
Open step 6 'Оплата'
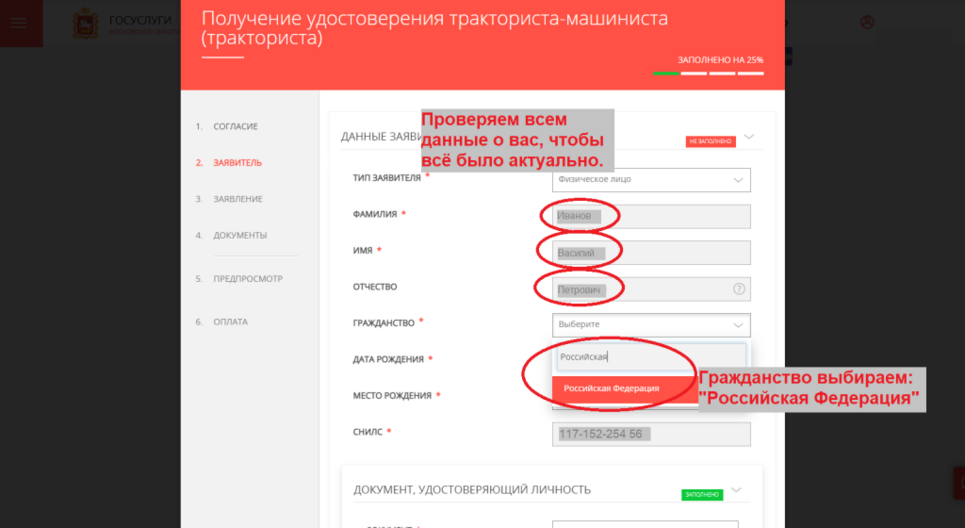click(230, 322)
